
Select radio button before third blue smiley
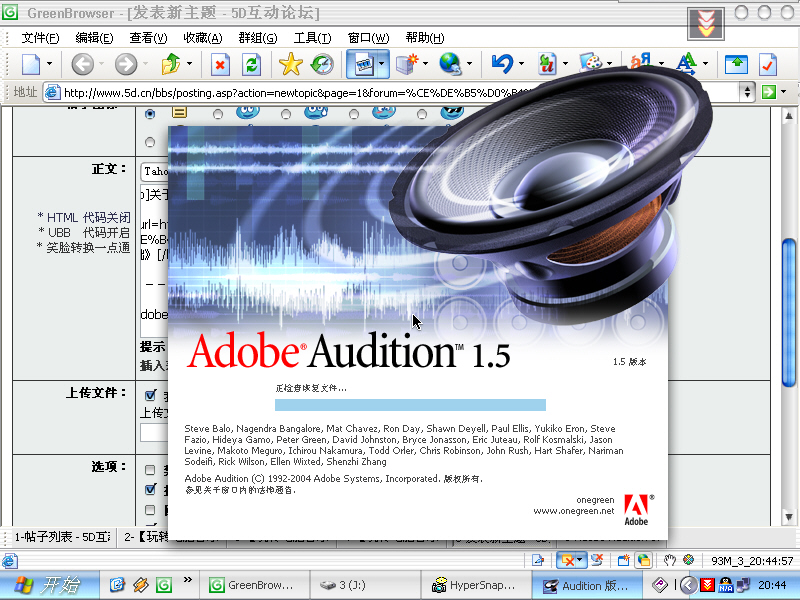pyautogui.click(x=354, y=114)
